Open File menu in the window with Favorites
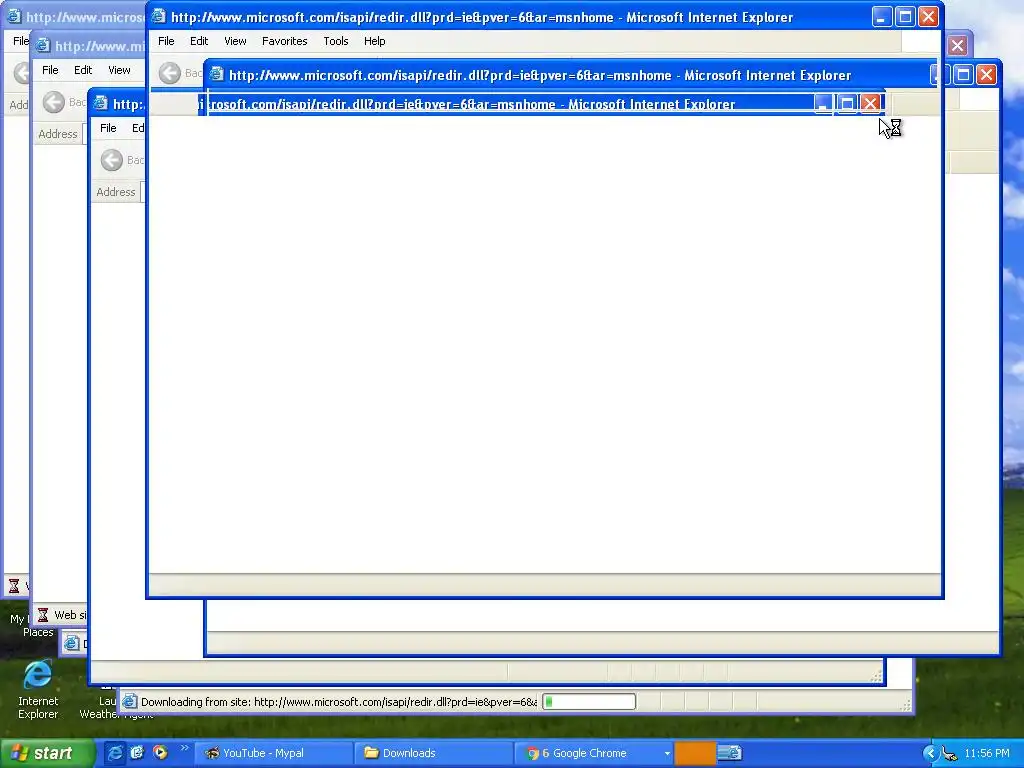The image size is (1024, 768). [x=166, y=41]
